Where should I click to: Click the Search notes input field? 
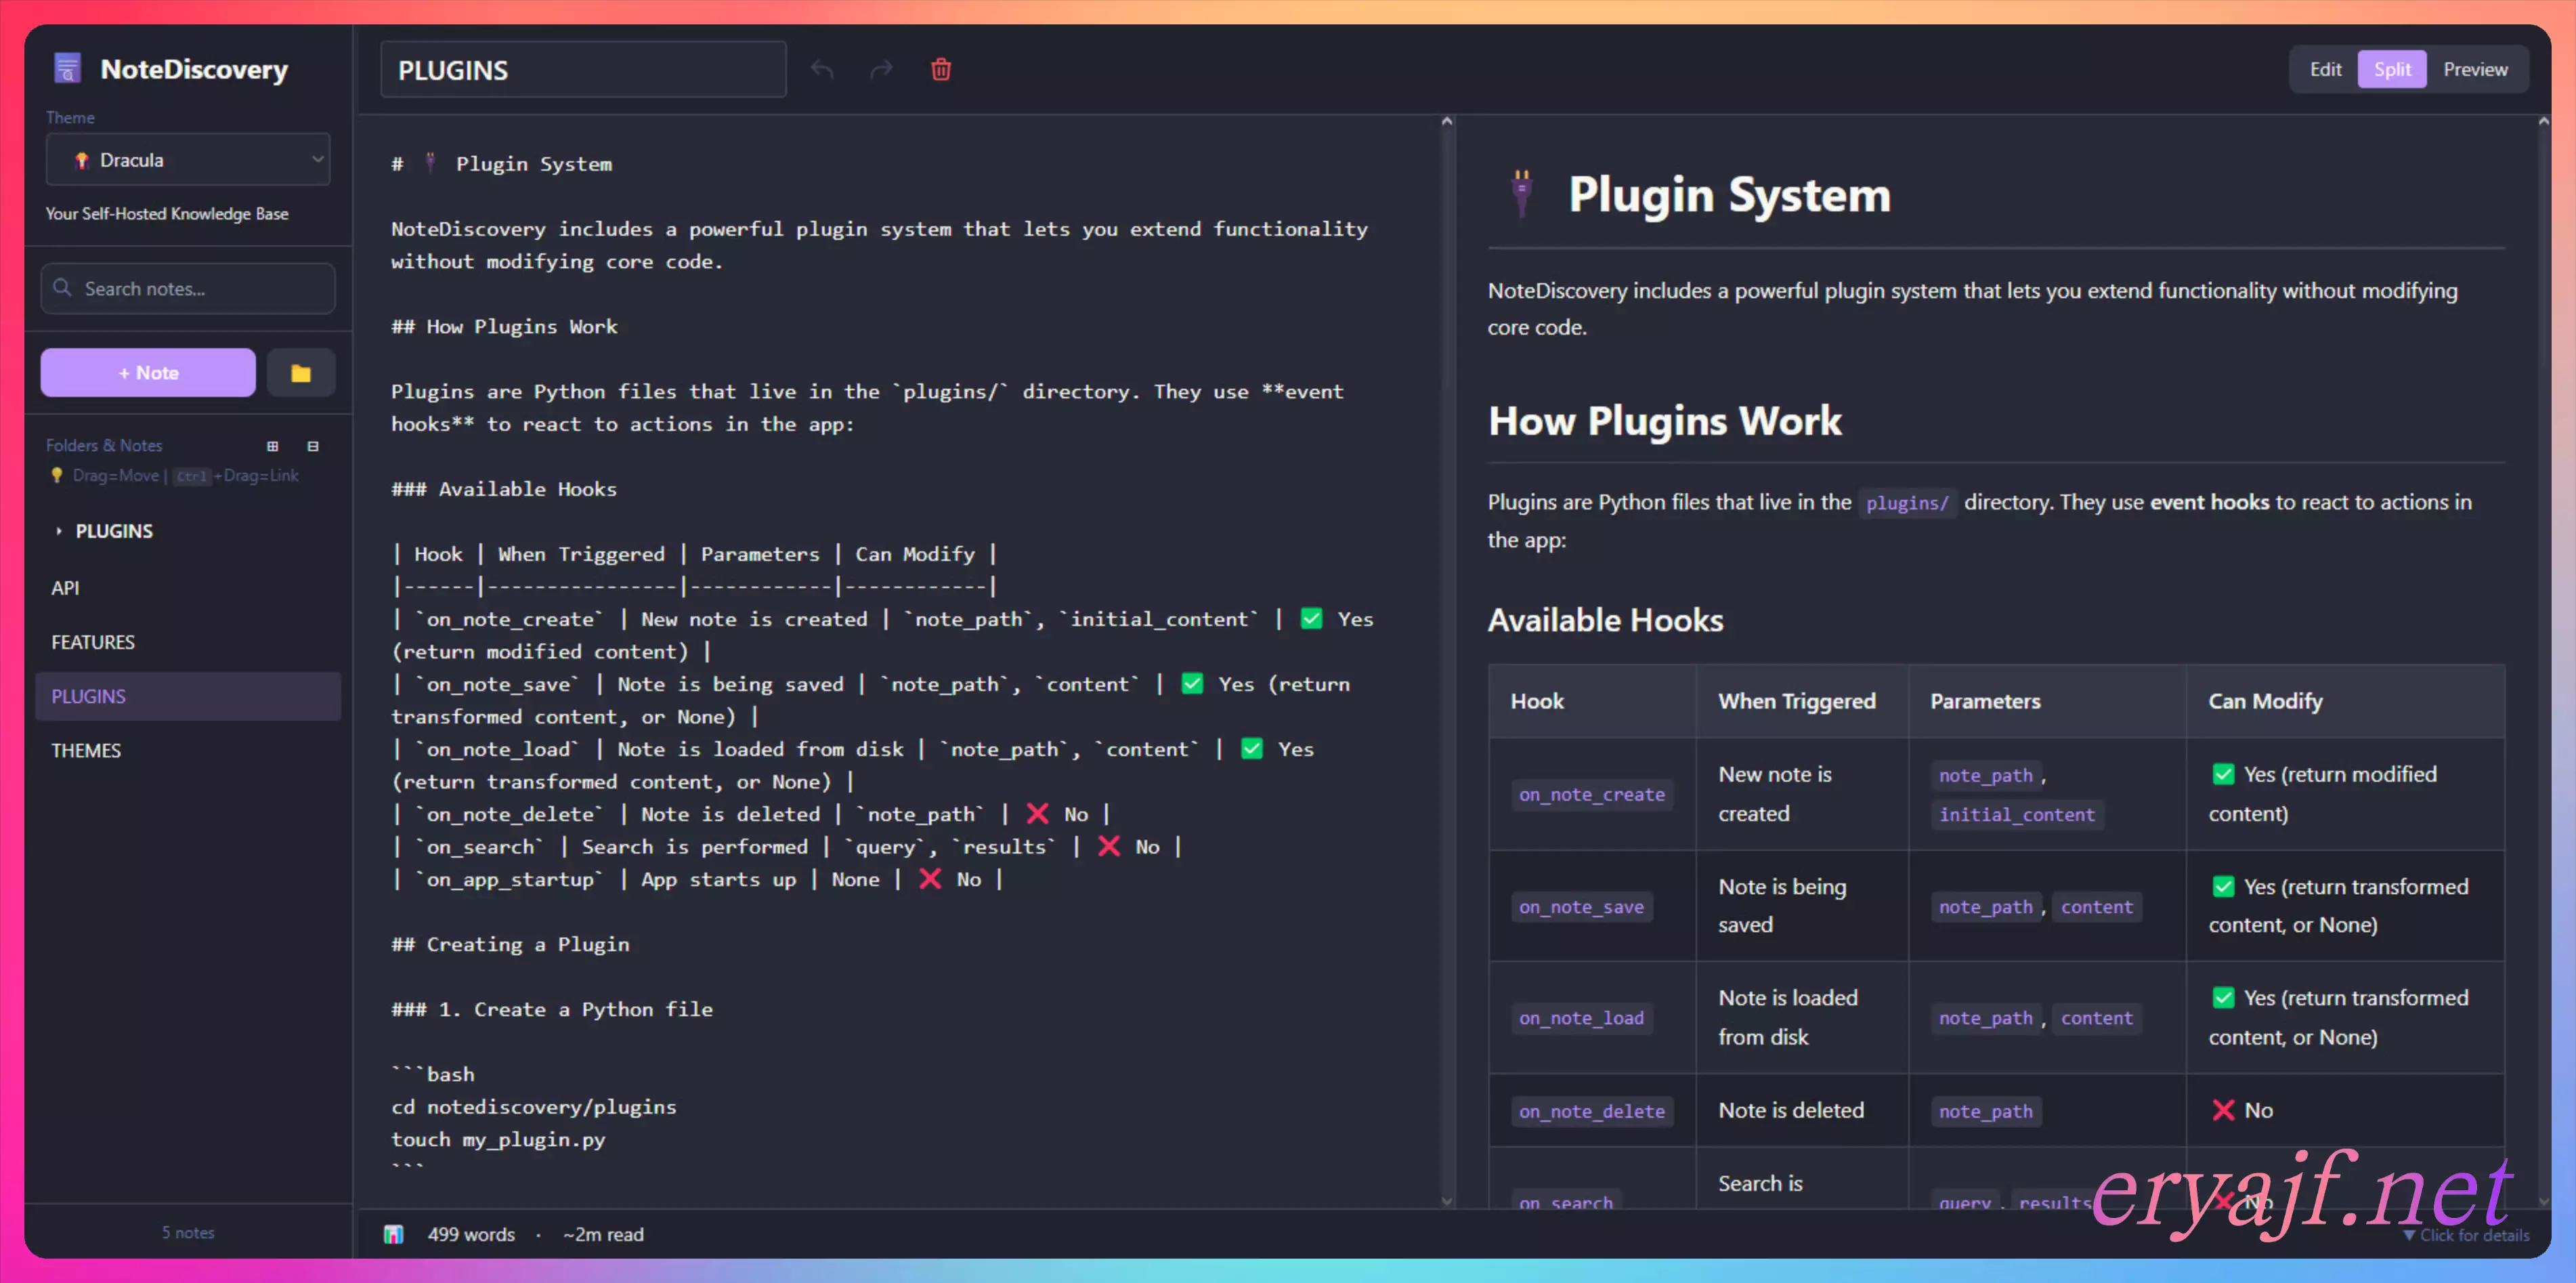tap(188, 289)
